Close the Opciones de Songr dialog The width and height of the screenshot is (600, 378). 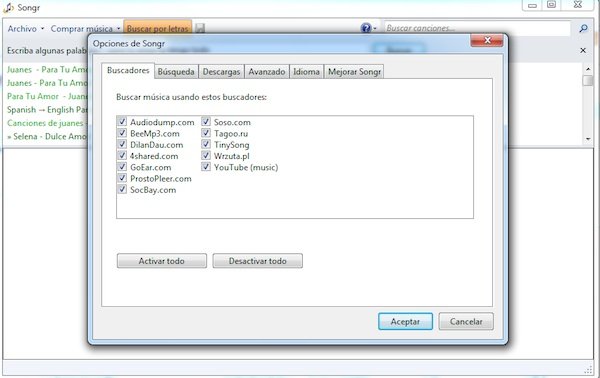coord(487,40)
